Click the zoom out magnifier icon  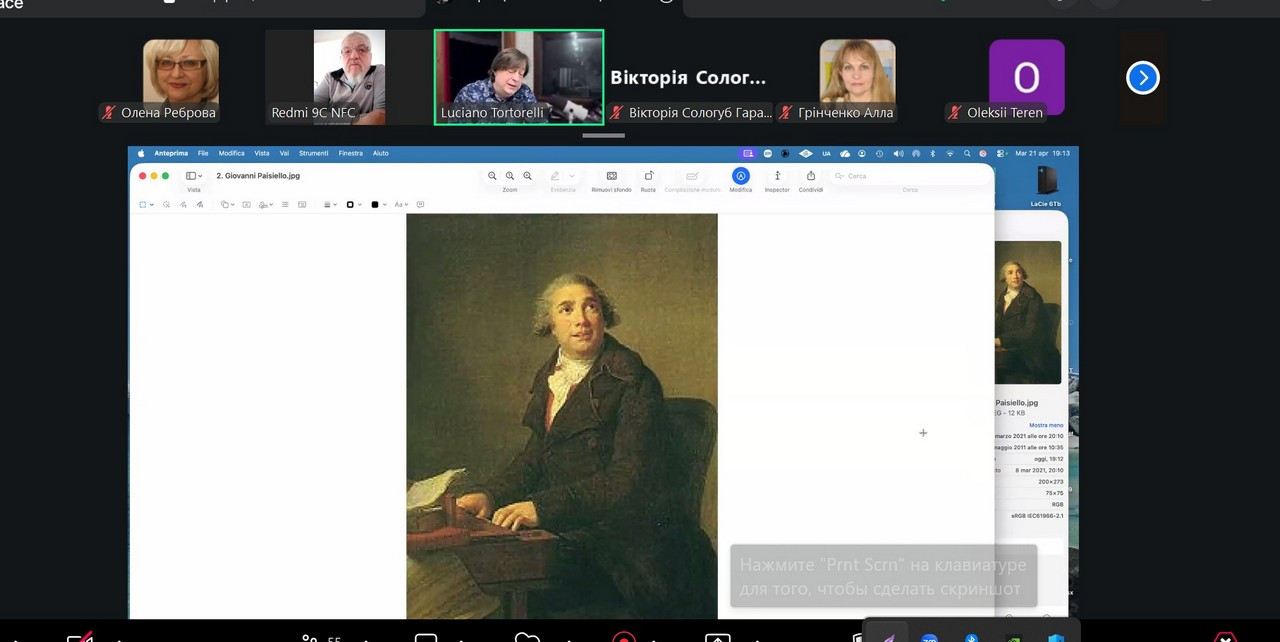click(492, 176)
